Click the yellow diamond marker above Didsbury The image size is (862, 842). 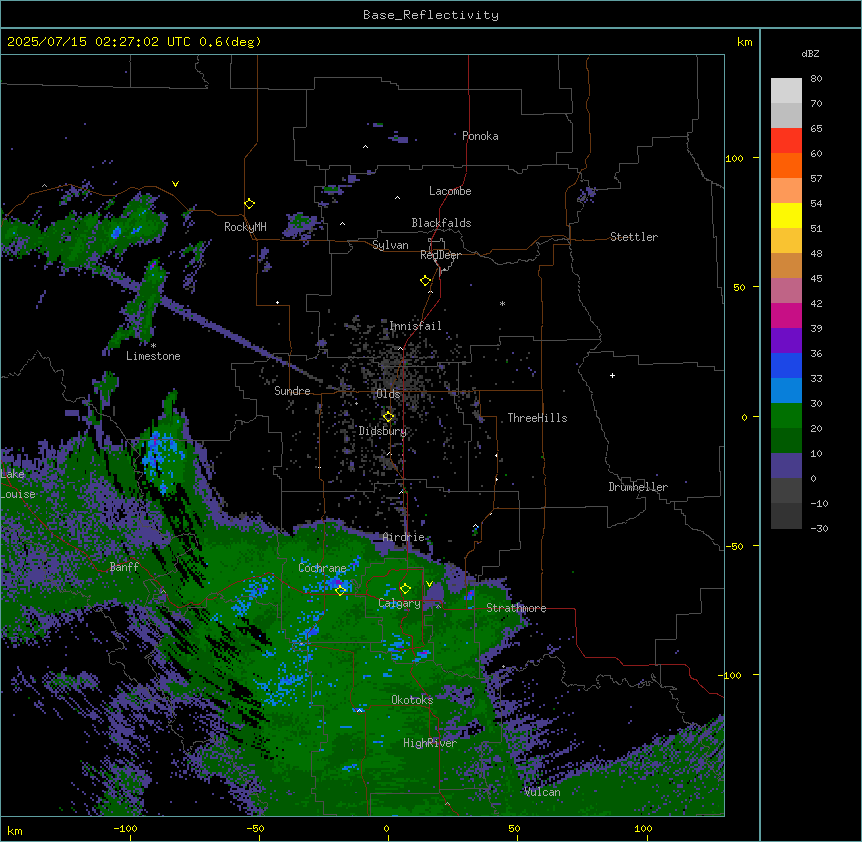click(x=389, y=417)
